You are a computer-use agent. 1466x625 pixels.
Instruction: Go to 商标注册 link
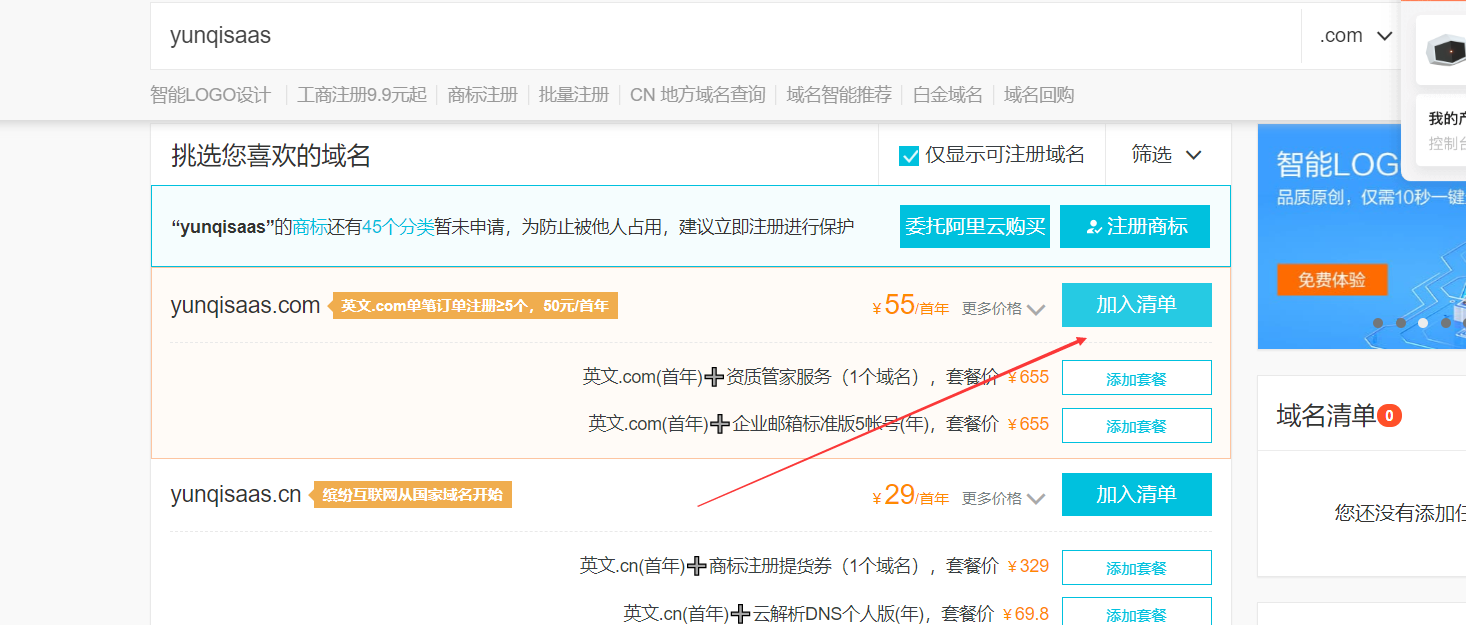pos(483,95)
